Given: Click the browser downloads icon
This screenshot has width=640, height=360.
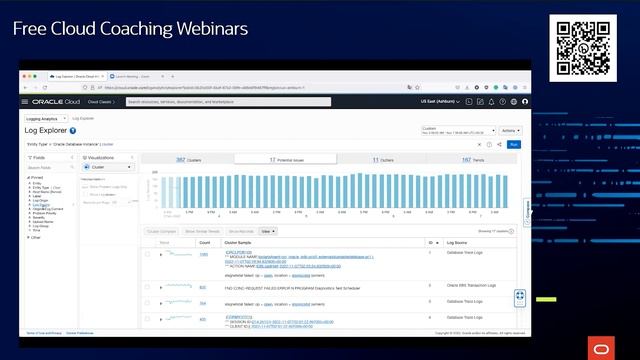Looking at the screenshot, I should (467, 87).
